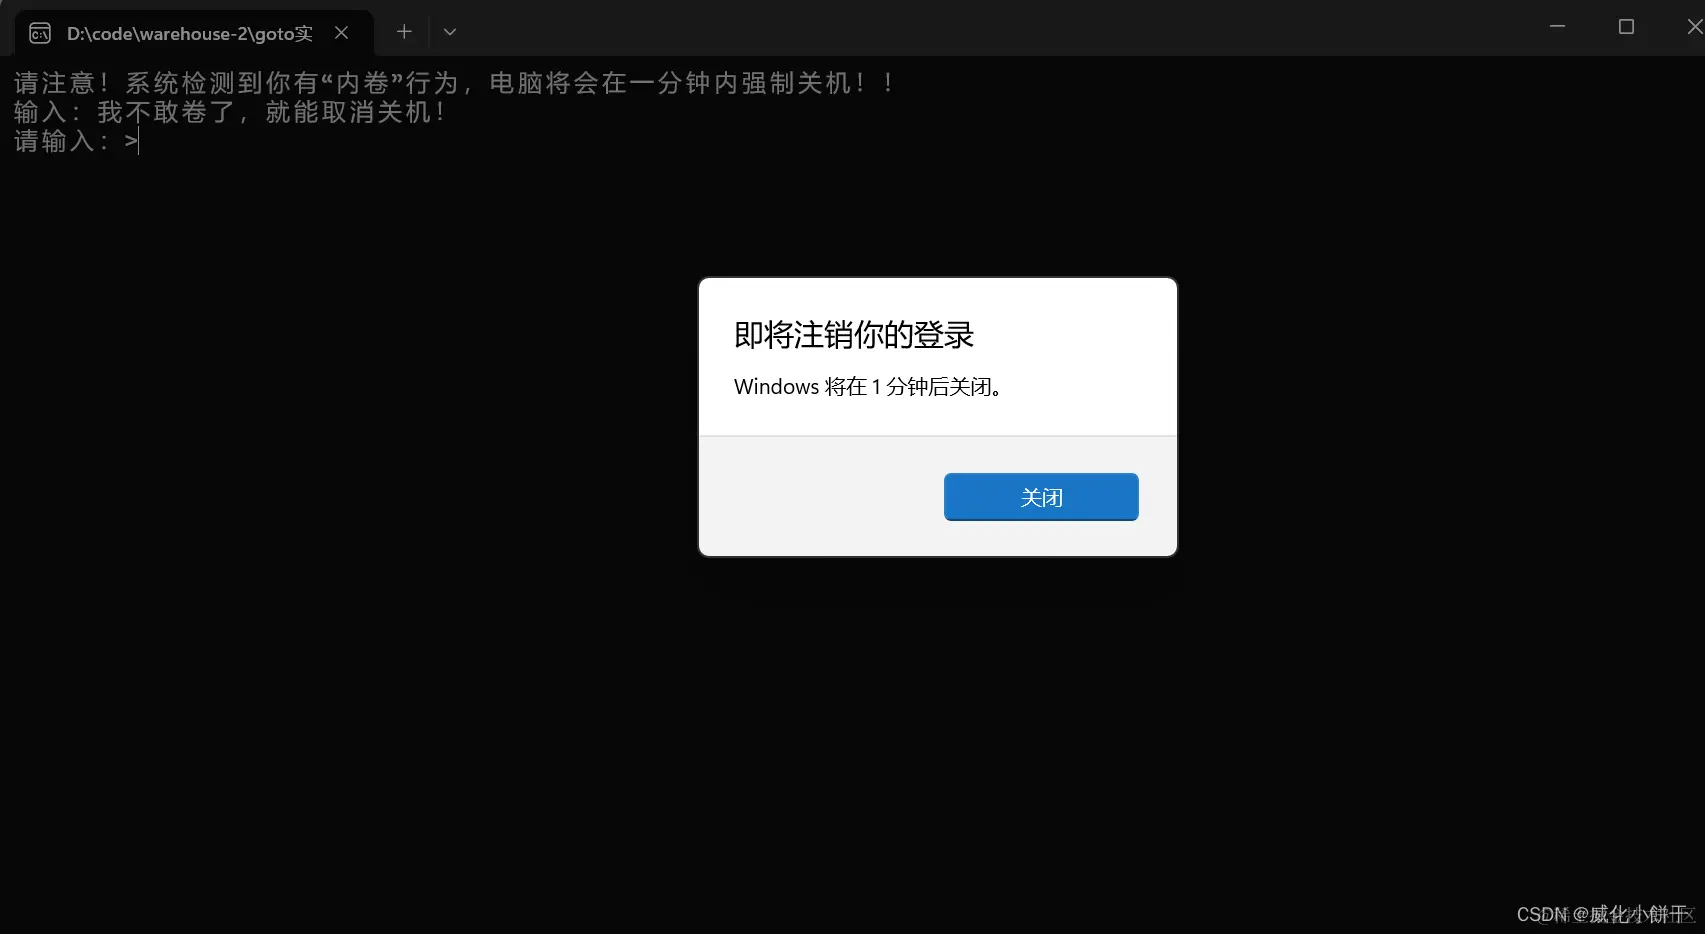Open a new terminal tab with the plus icon
1705x934 pixels.
point(403,32)
